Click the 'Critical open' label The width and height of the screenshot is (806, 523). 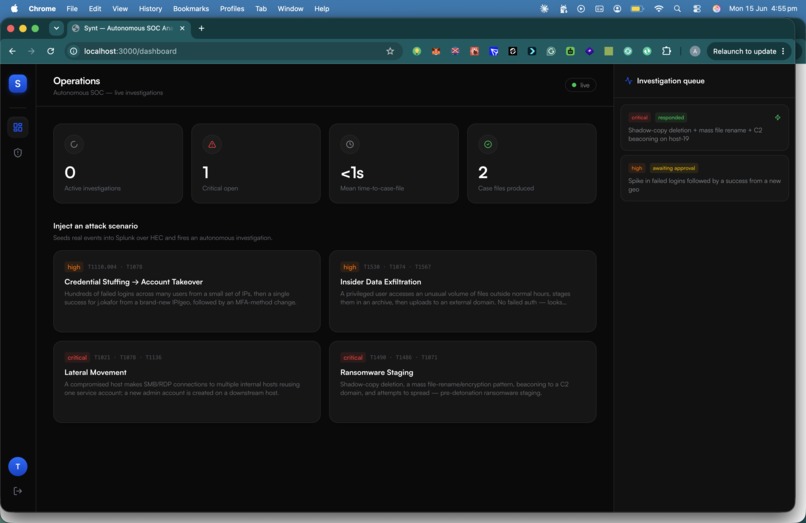click(x=220, y=188)
